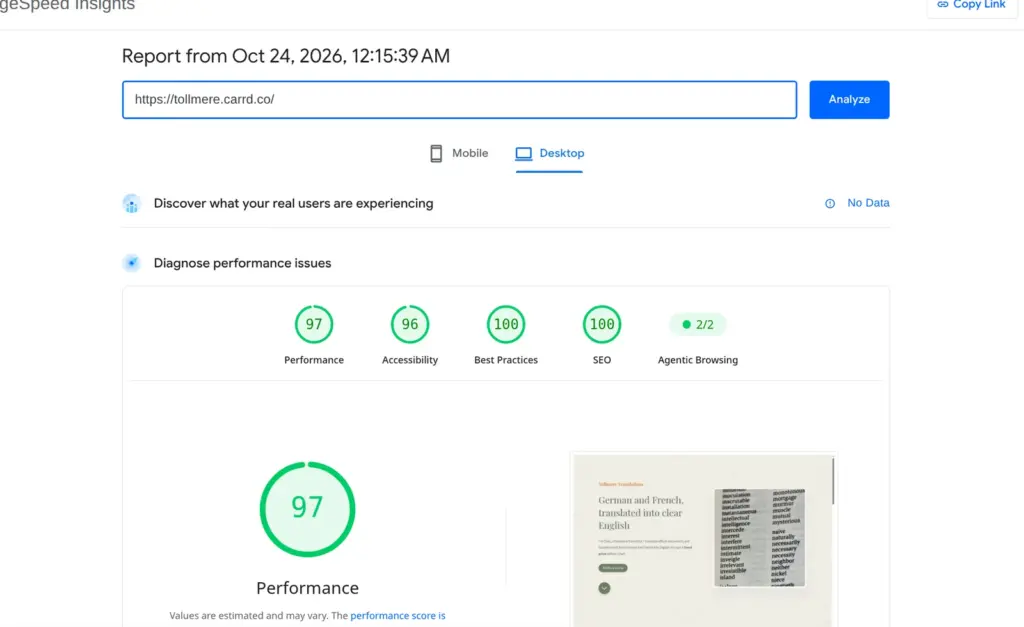The width and height of the screenshot is (1024, 627).
Task: Select the SEO 100 score gauge
Action: [x=602, y=324]
